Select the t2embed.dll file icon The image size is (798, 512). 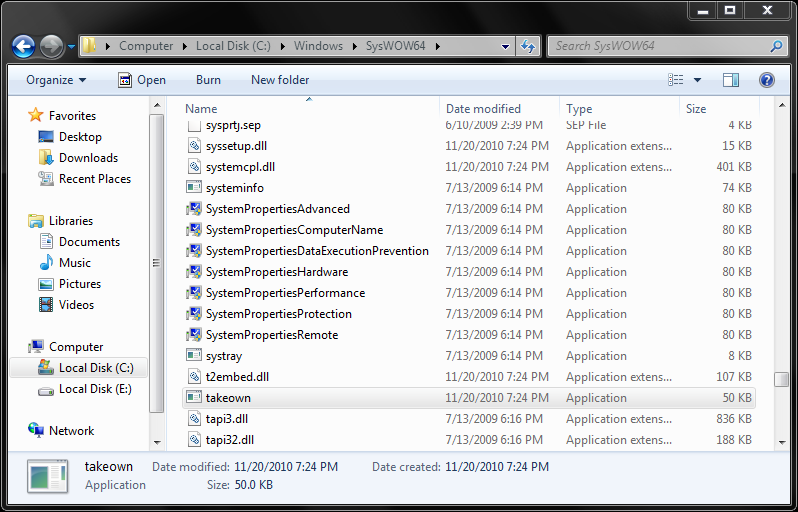pos(194,377)
